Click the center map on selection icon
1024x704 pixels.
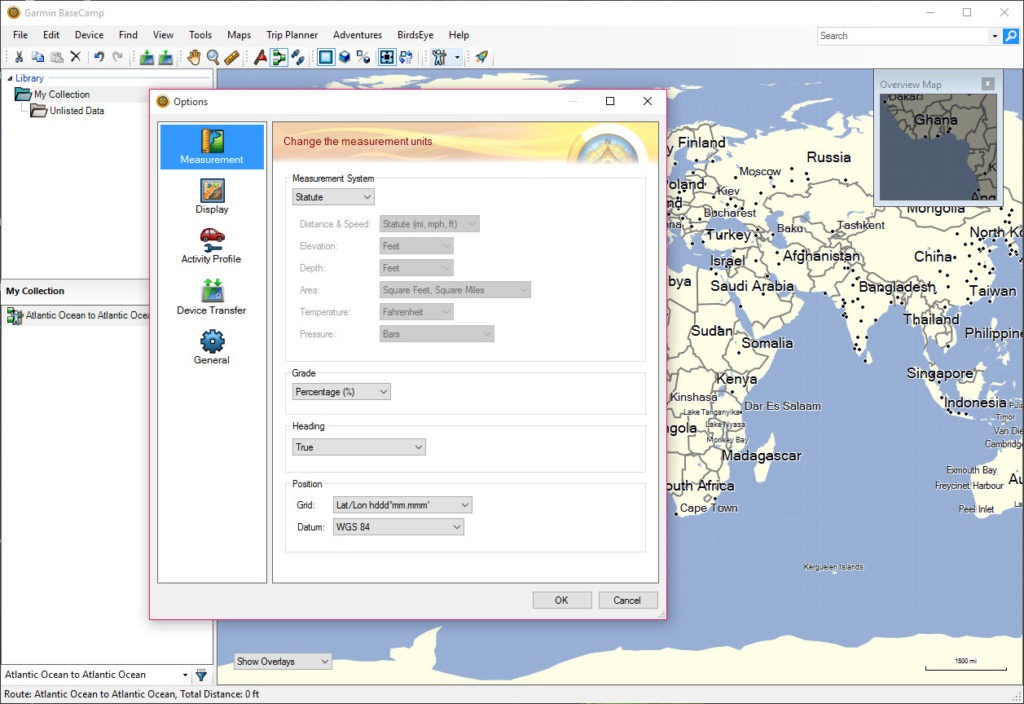coord(387,57)
